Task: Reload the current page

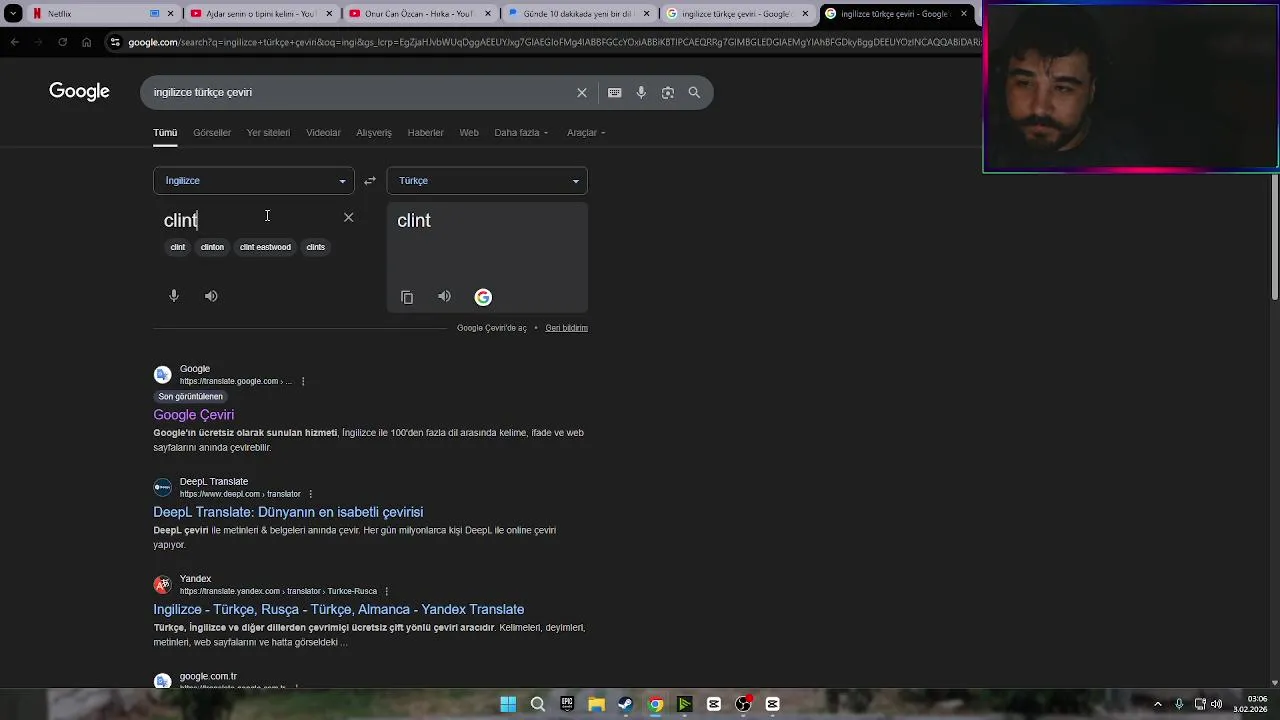Action: point(62,42)
